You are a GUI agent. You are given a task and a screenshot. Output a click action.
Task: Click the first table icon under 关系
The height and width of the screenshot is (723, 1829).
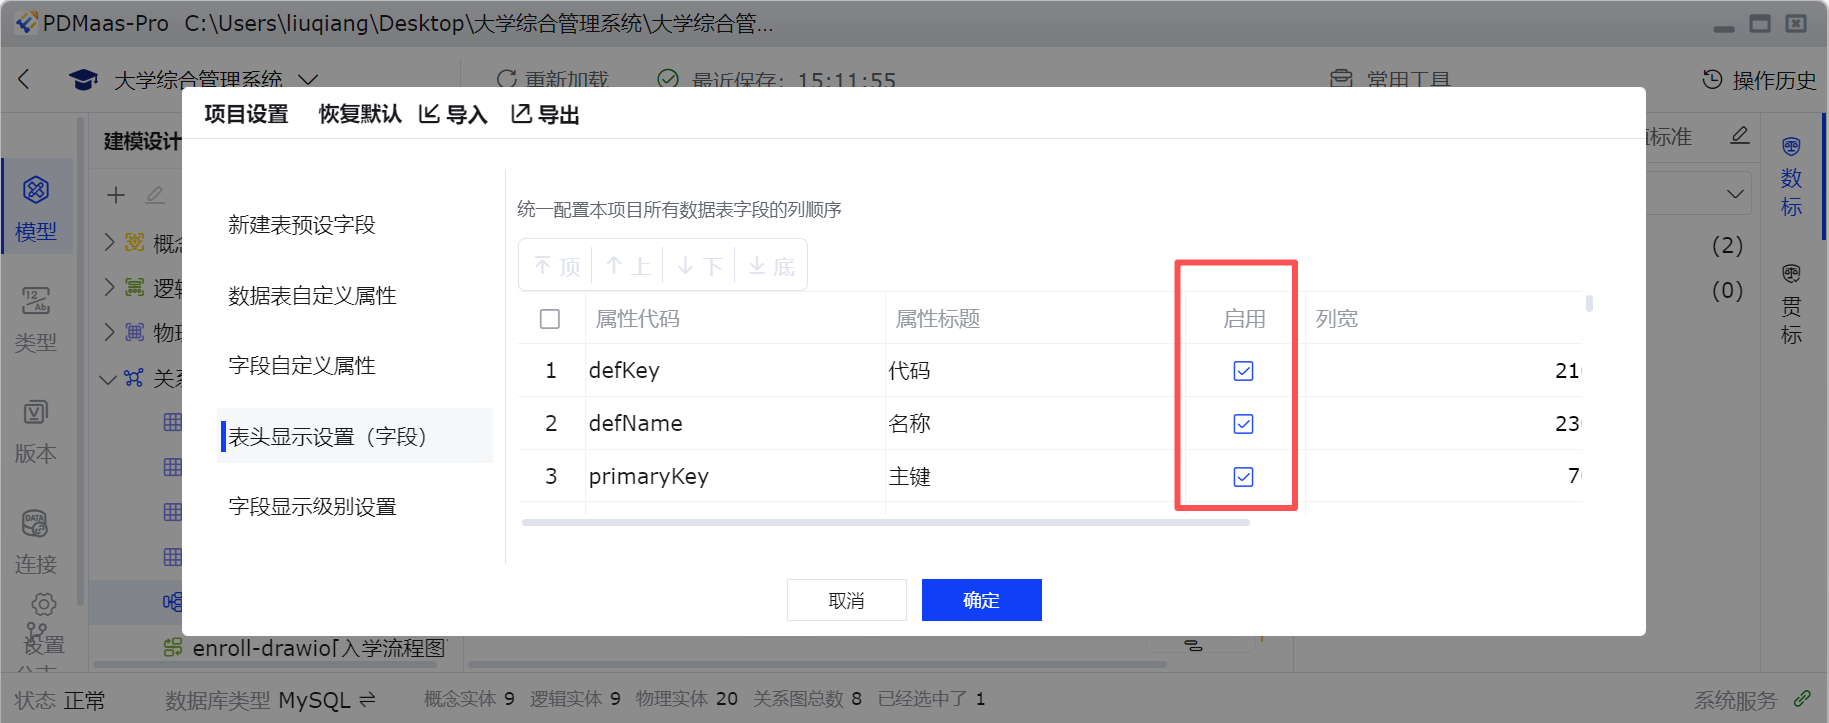172,422
